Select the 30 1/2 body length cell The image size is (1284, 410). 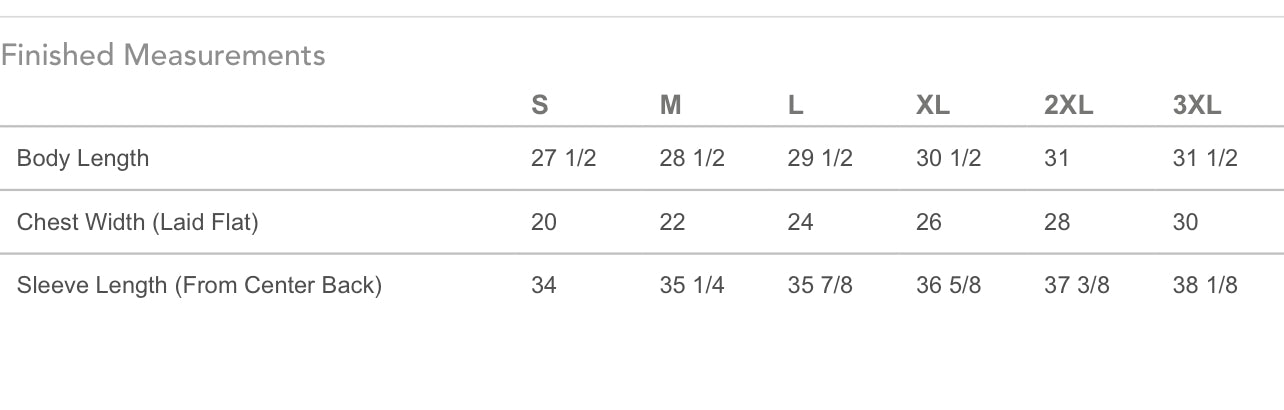pos(948,158)
